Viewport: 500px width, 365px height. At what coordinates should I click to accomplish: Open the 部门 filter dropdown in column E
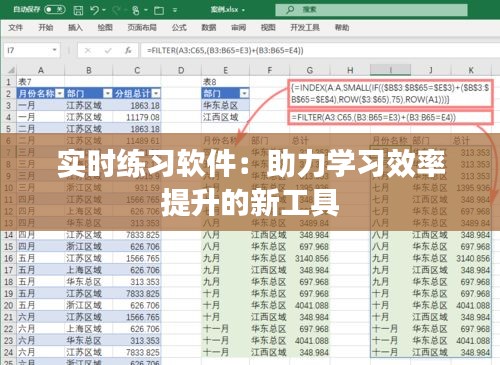pos(244,94)
